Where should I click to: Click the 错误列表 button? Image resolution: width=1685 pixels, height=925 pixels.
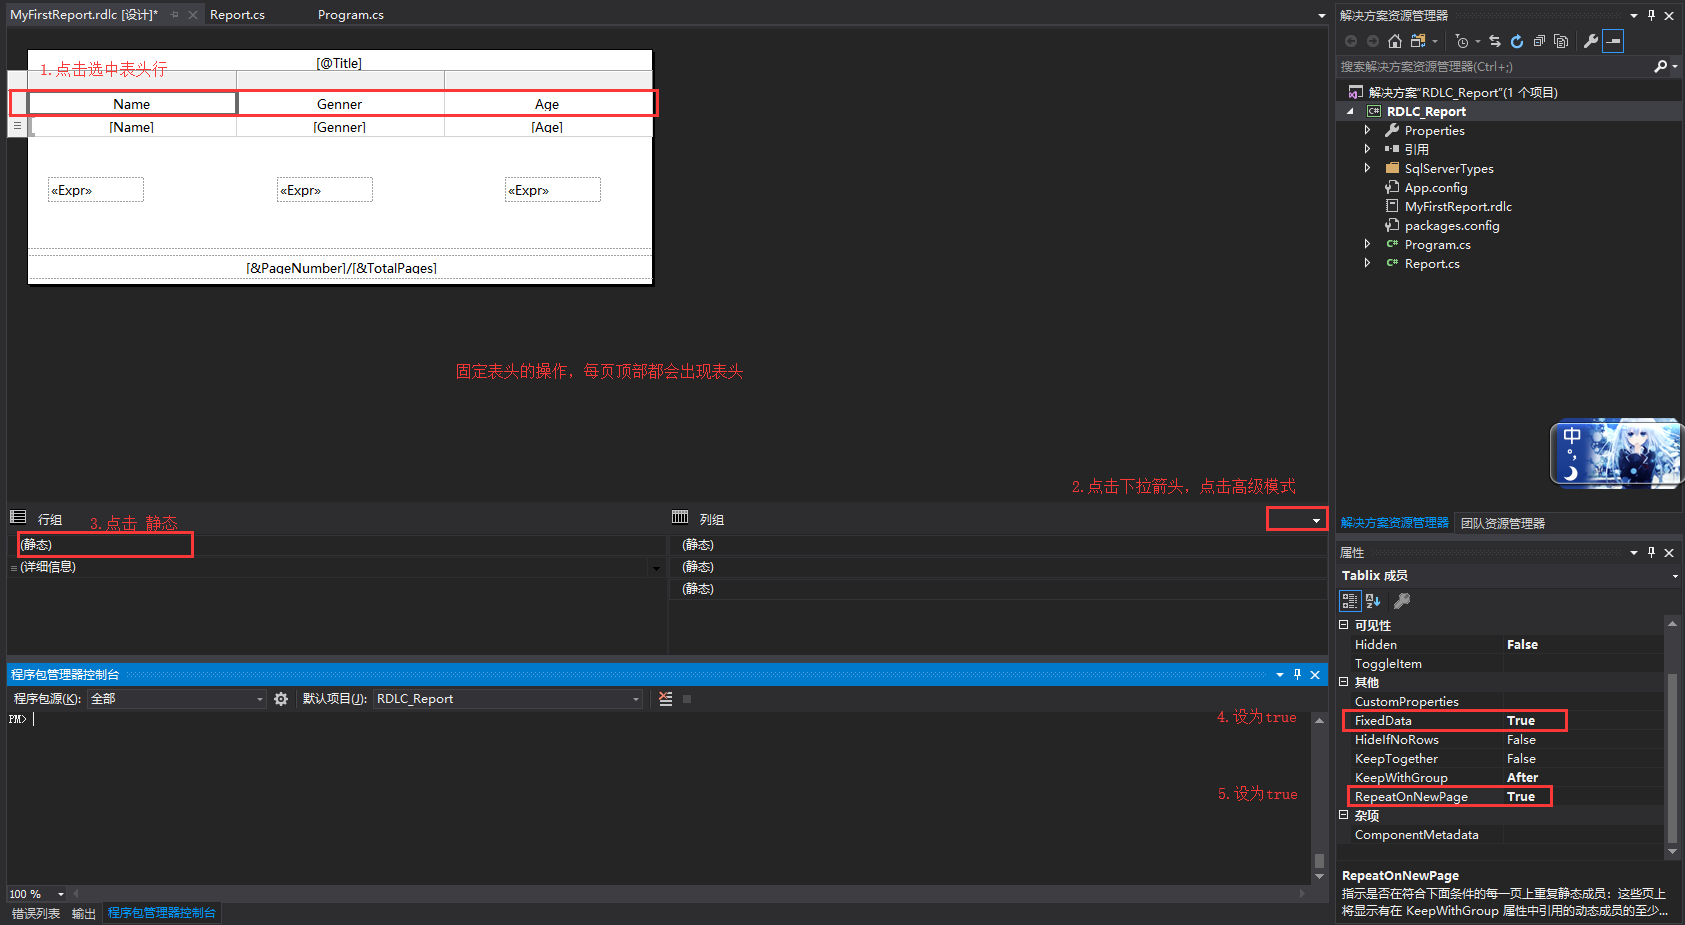[x=36, y=912]
